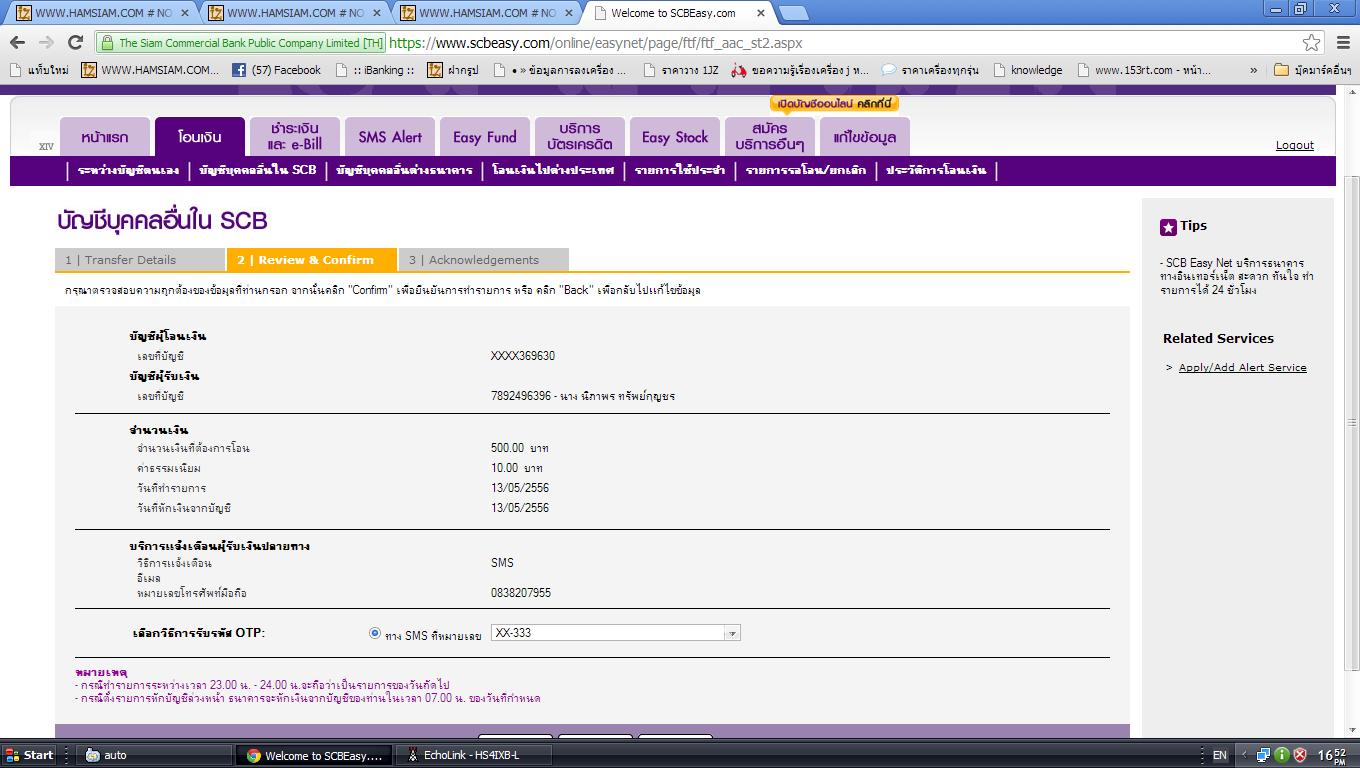Open a new browser tab
Viewport: 1360px width, 768px height.
click(x=793, y=13)
